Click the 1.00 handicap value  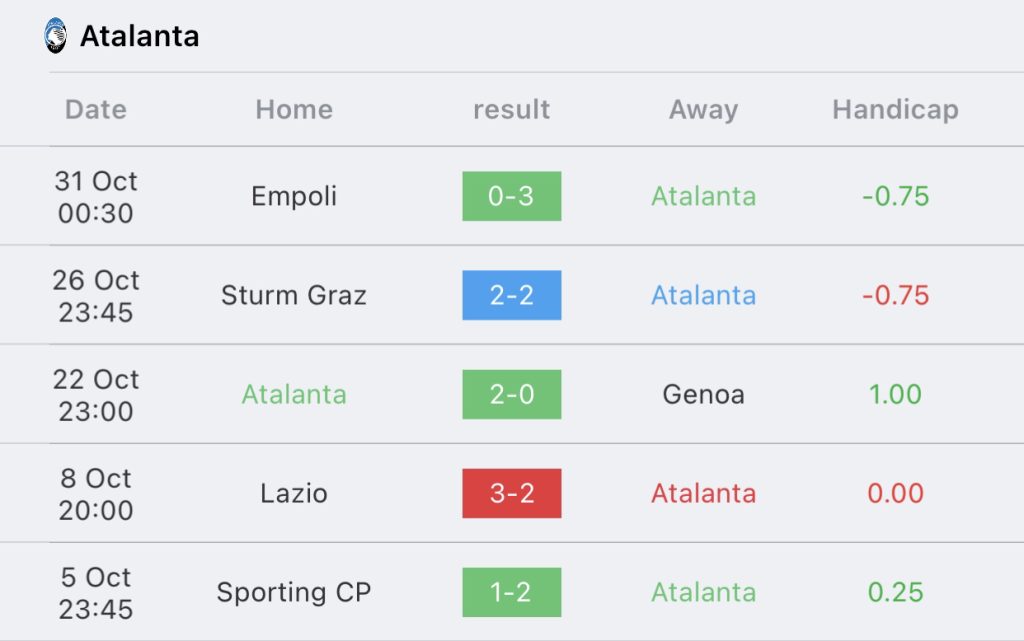click(x=895, y=394)
